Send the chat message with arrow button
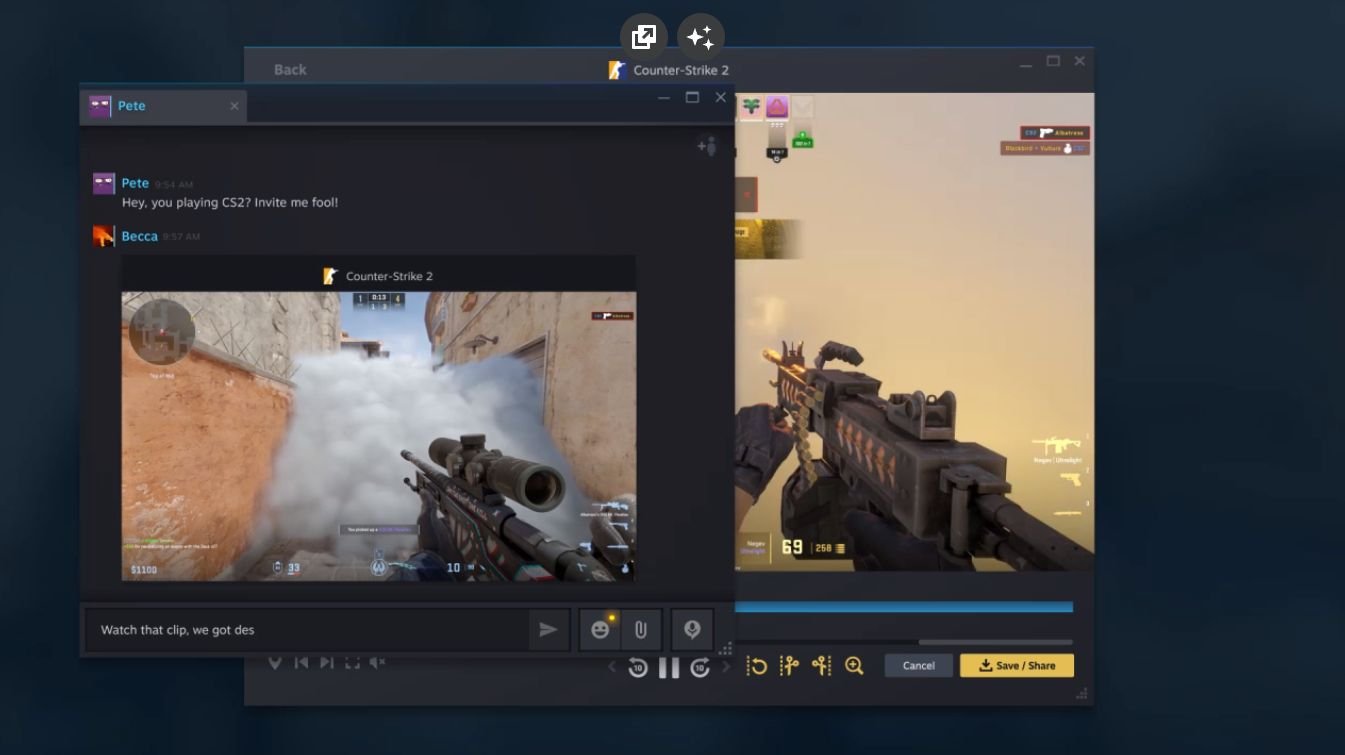Image resolution: width=1345 pixels, height=755 pixels. tap(548, 630)
